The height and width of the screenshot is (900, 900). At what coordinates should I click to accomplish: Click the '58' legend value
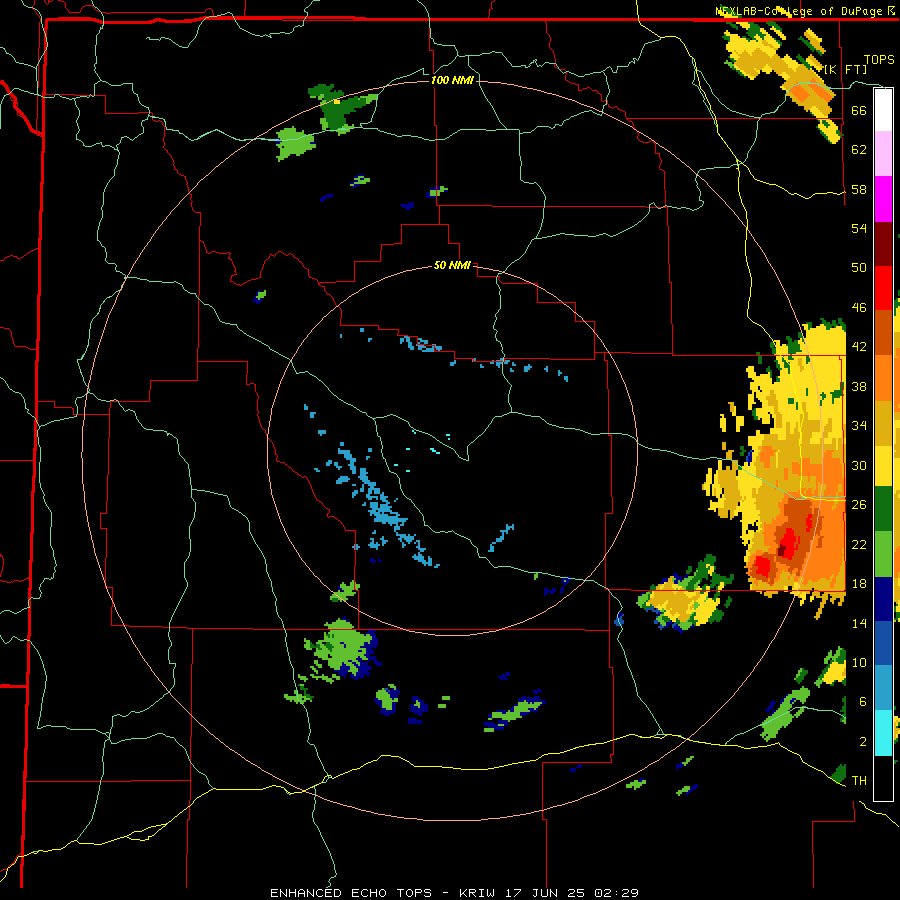click(x=859, y=189)
